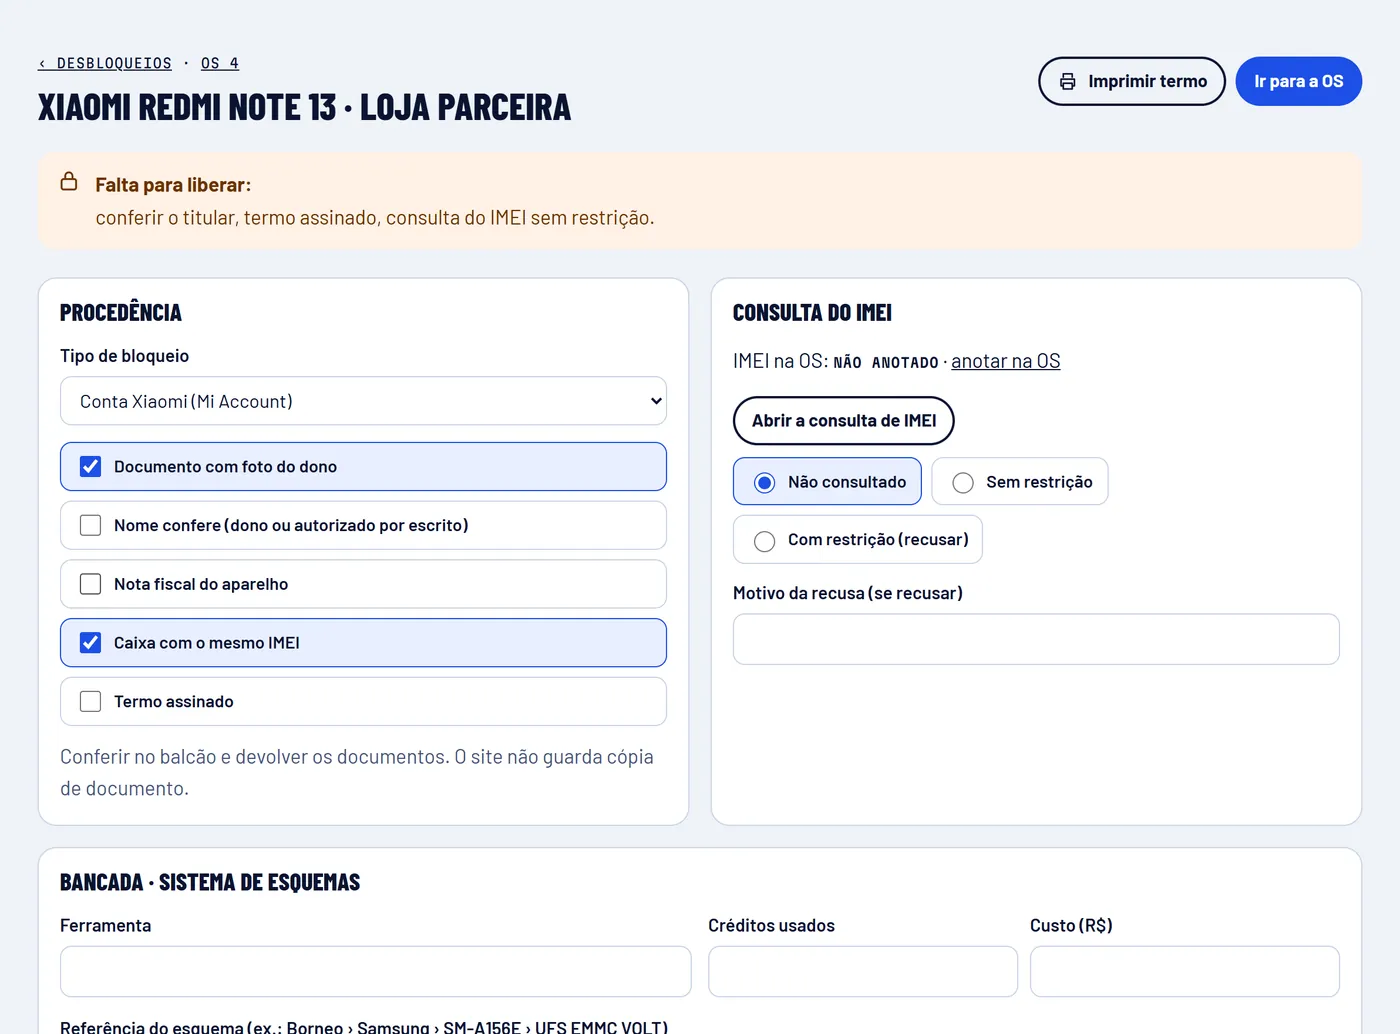The image size is (1400, 1034).
Task: Click the page title Xiaomi Redmi Note 13 · Loja Parceira
Action: tap(304, 107)
